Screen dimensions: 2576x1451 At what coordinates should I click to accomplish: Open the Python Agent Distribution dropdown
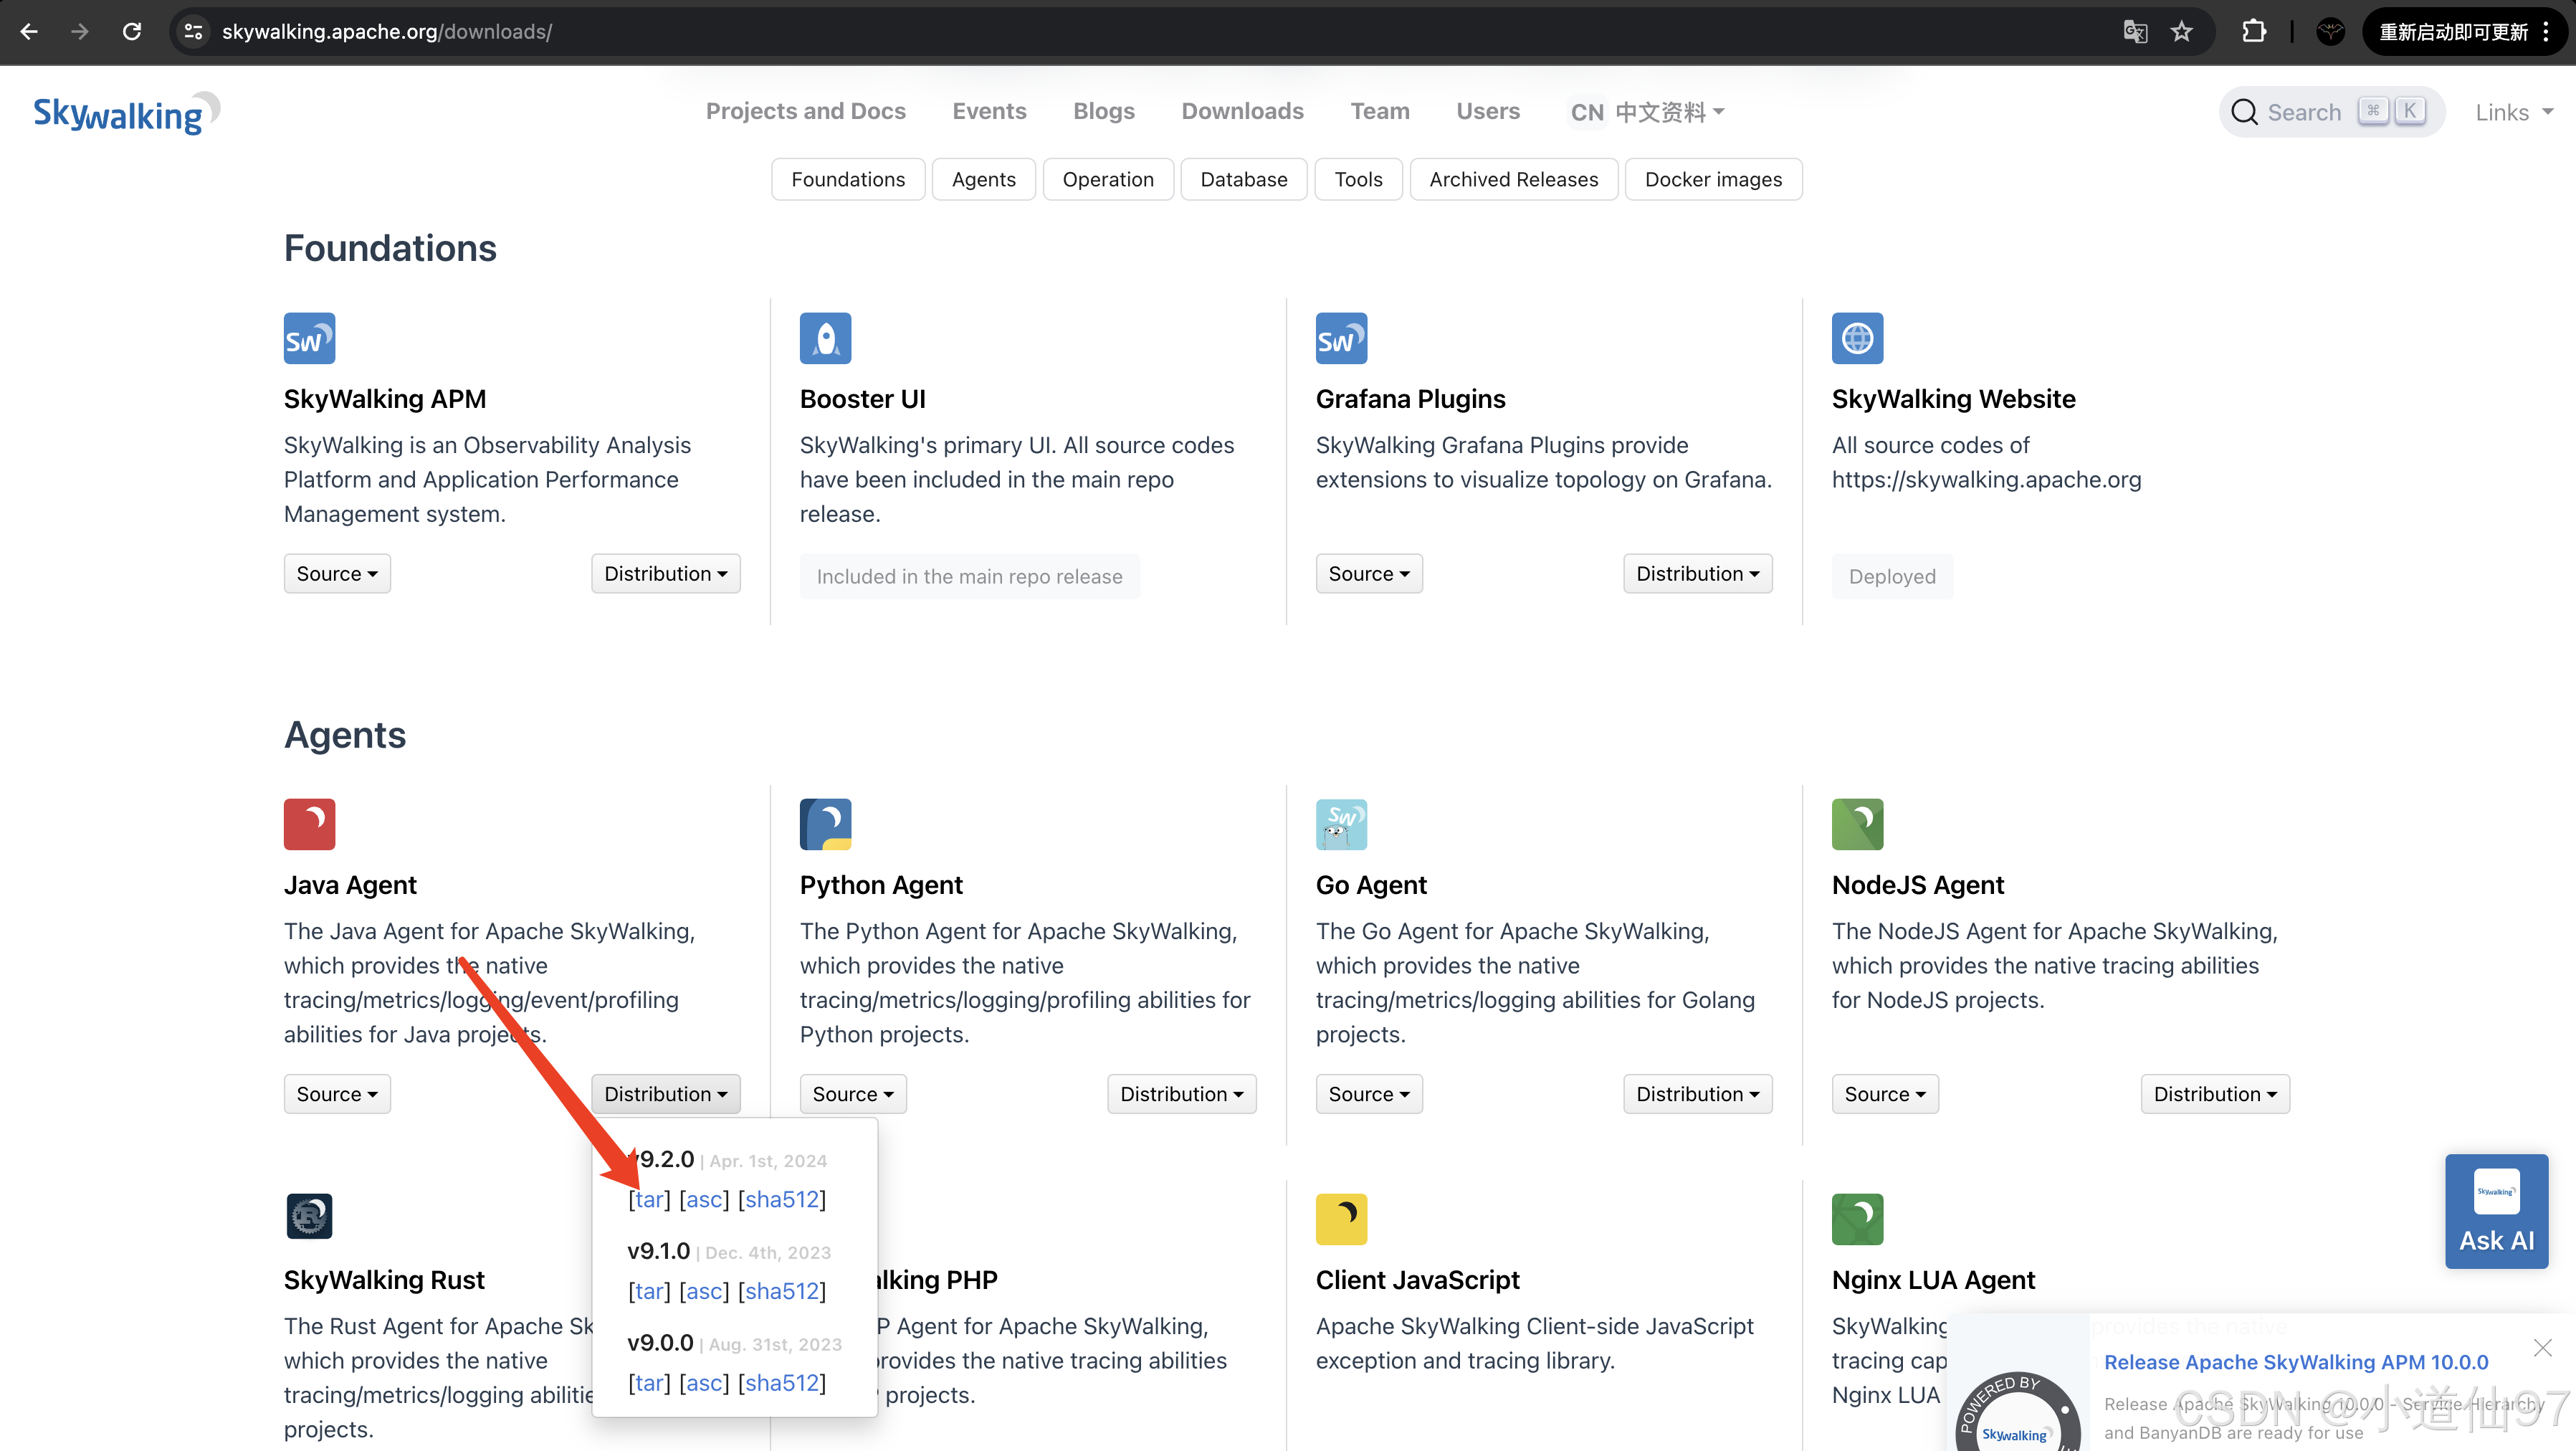(1181, 1093)
